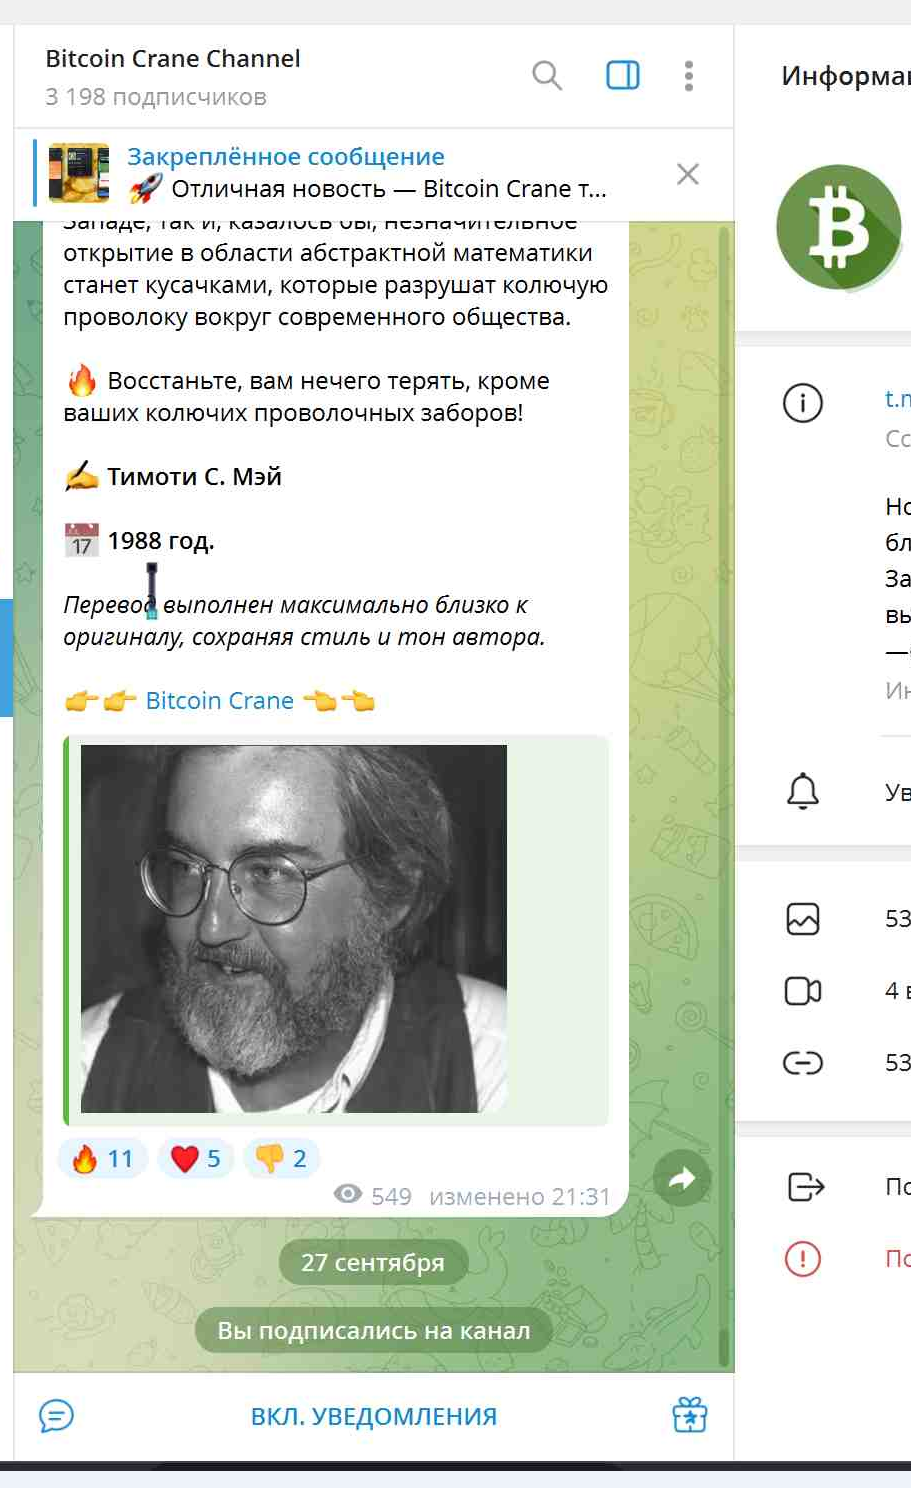911x1491 pixels.
Task: Open search in Bitcoin Crane Channel
Action: tap(546, 75)
